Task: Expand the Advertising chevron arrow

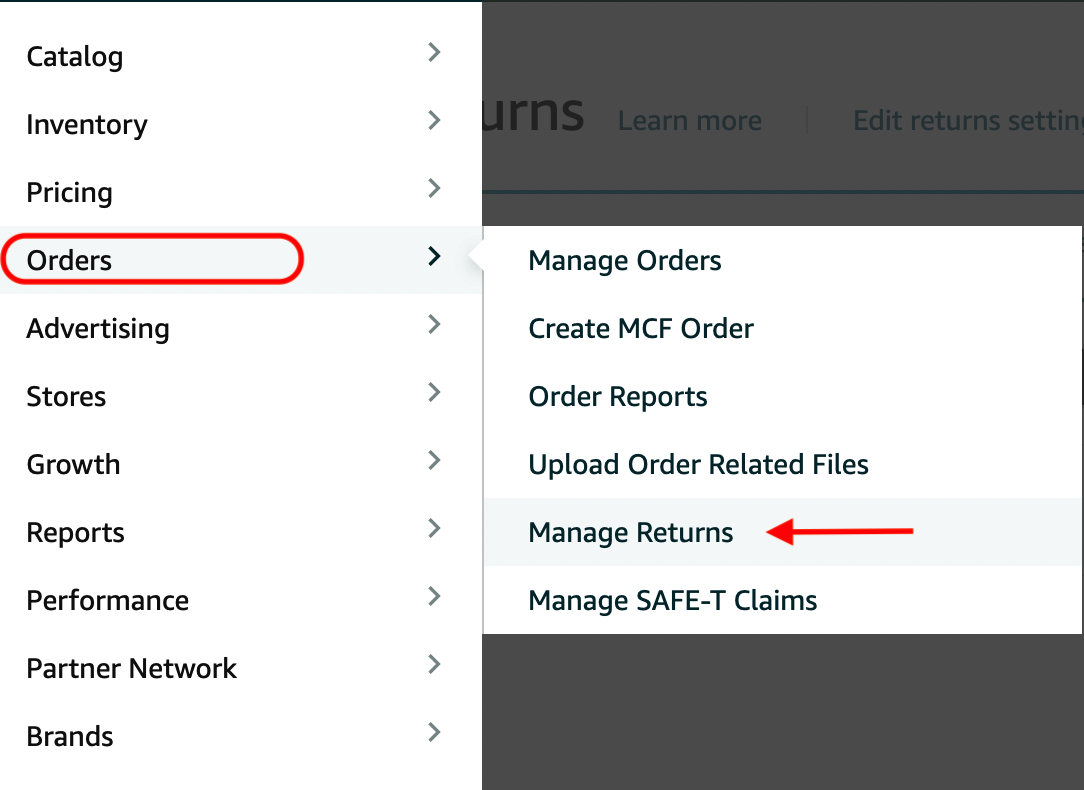Action: click(x=434, y=324)
